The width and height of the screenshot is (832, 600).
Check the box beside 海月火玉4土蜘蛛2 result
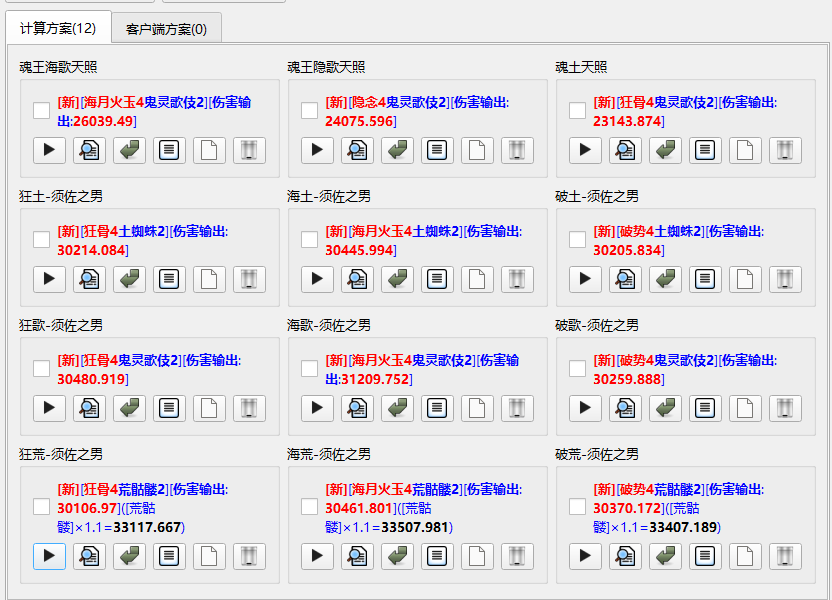coord(309,239)
